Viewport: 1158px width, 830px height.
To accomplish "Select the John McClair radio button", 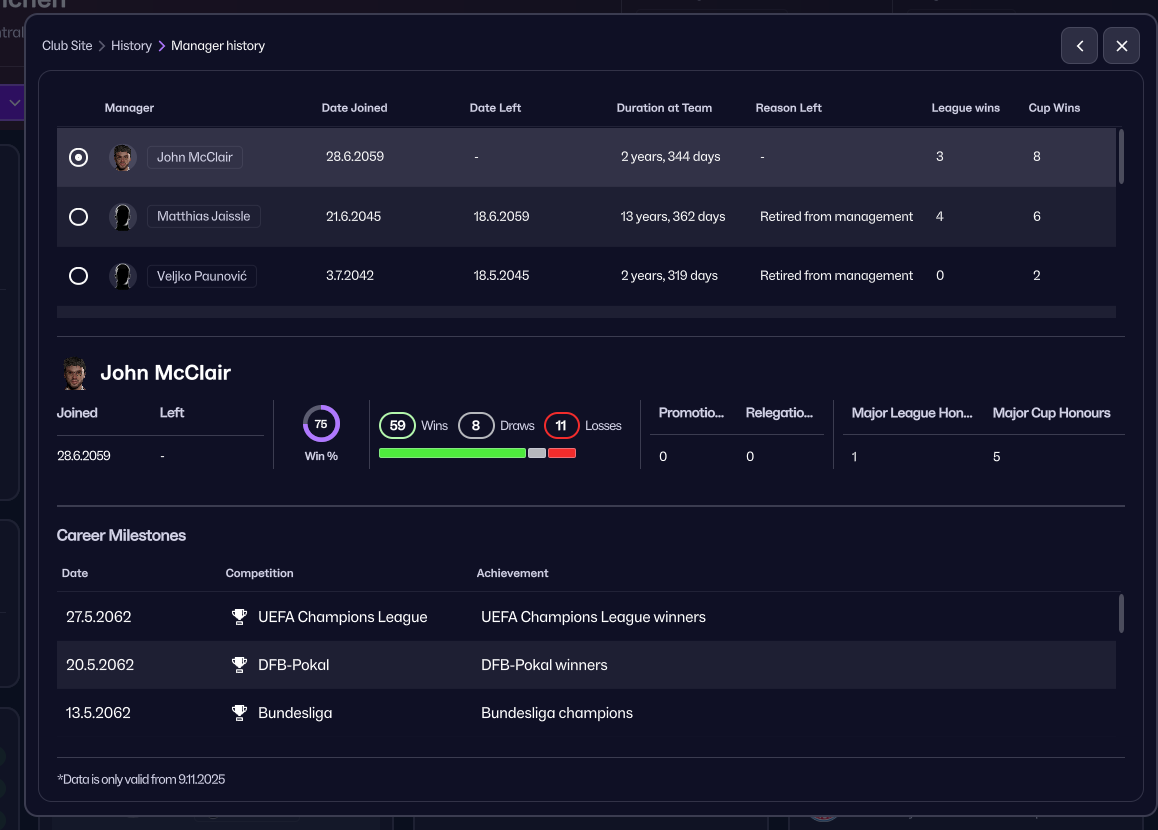I will coord(78,157).
